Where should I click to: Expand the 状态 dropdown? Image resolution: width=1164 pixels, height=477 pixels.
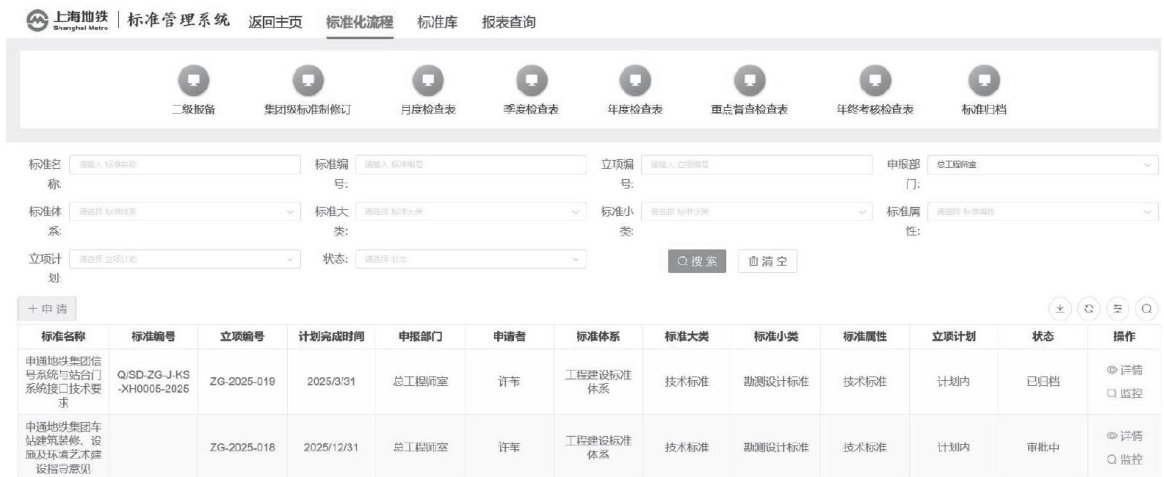click(x=471, y=260)
